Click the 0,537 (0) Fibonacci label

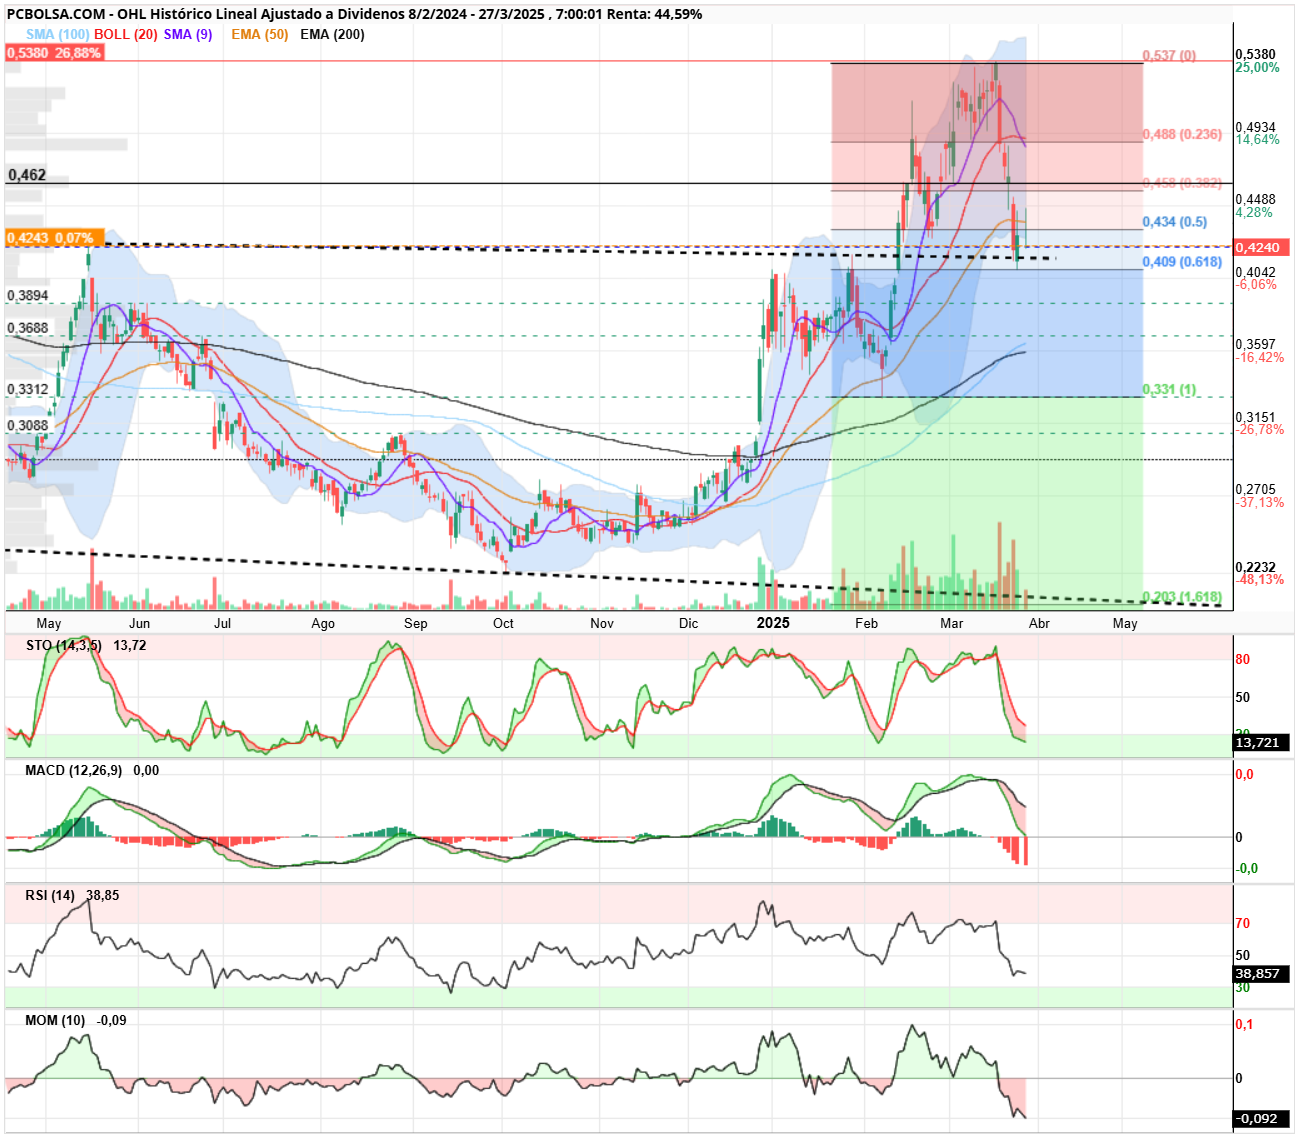point(1169,55)
